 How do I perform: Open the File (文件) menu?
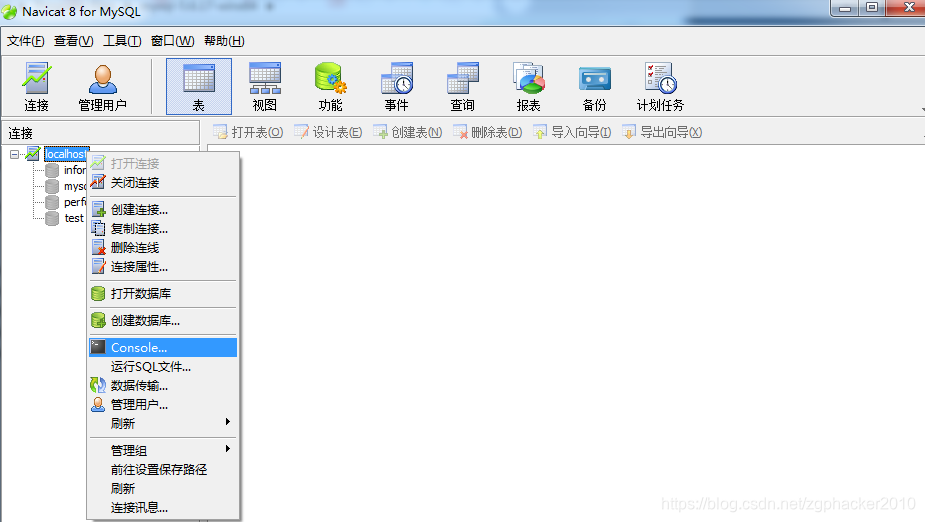click(x=25, y=41)
